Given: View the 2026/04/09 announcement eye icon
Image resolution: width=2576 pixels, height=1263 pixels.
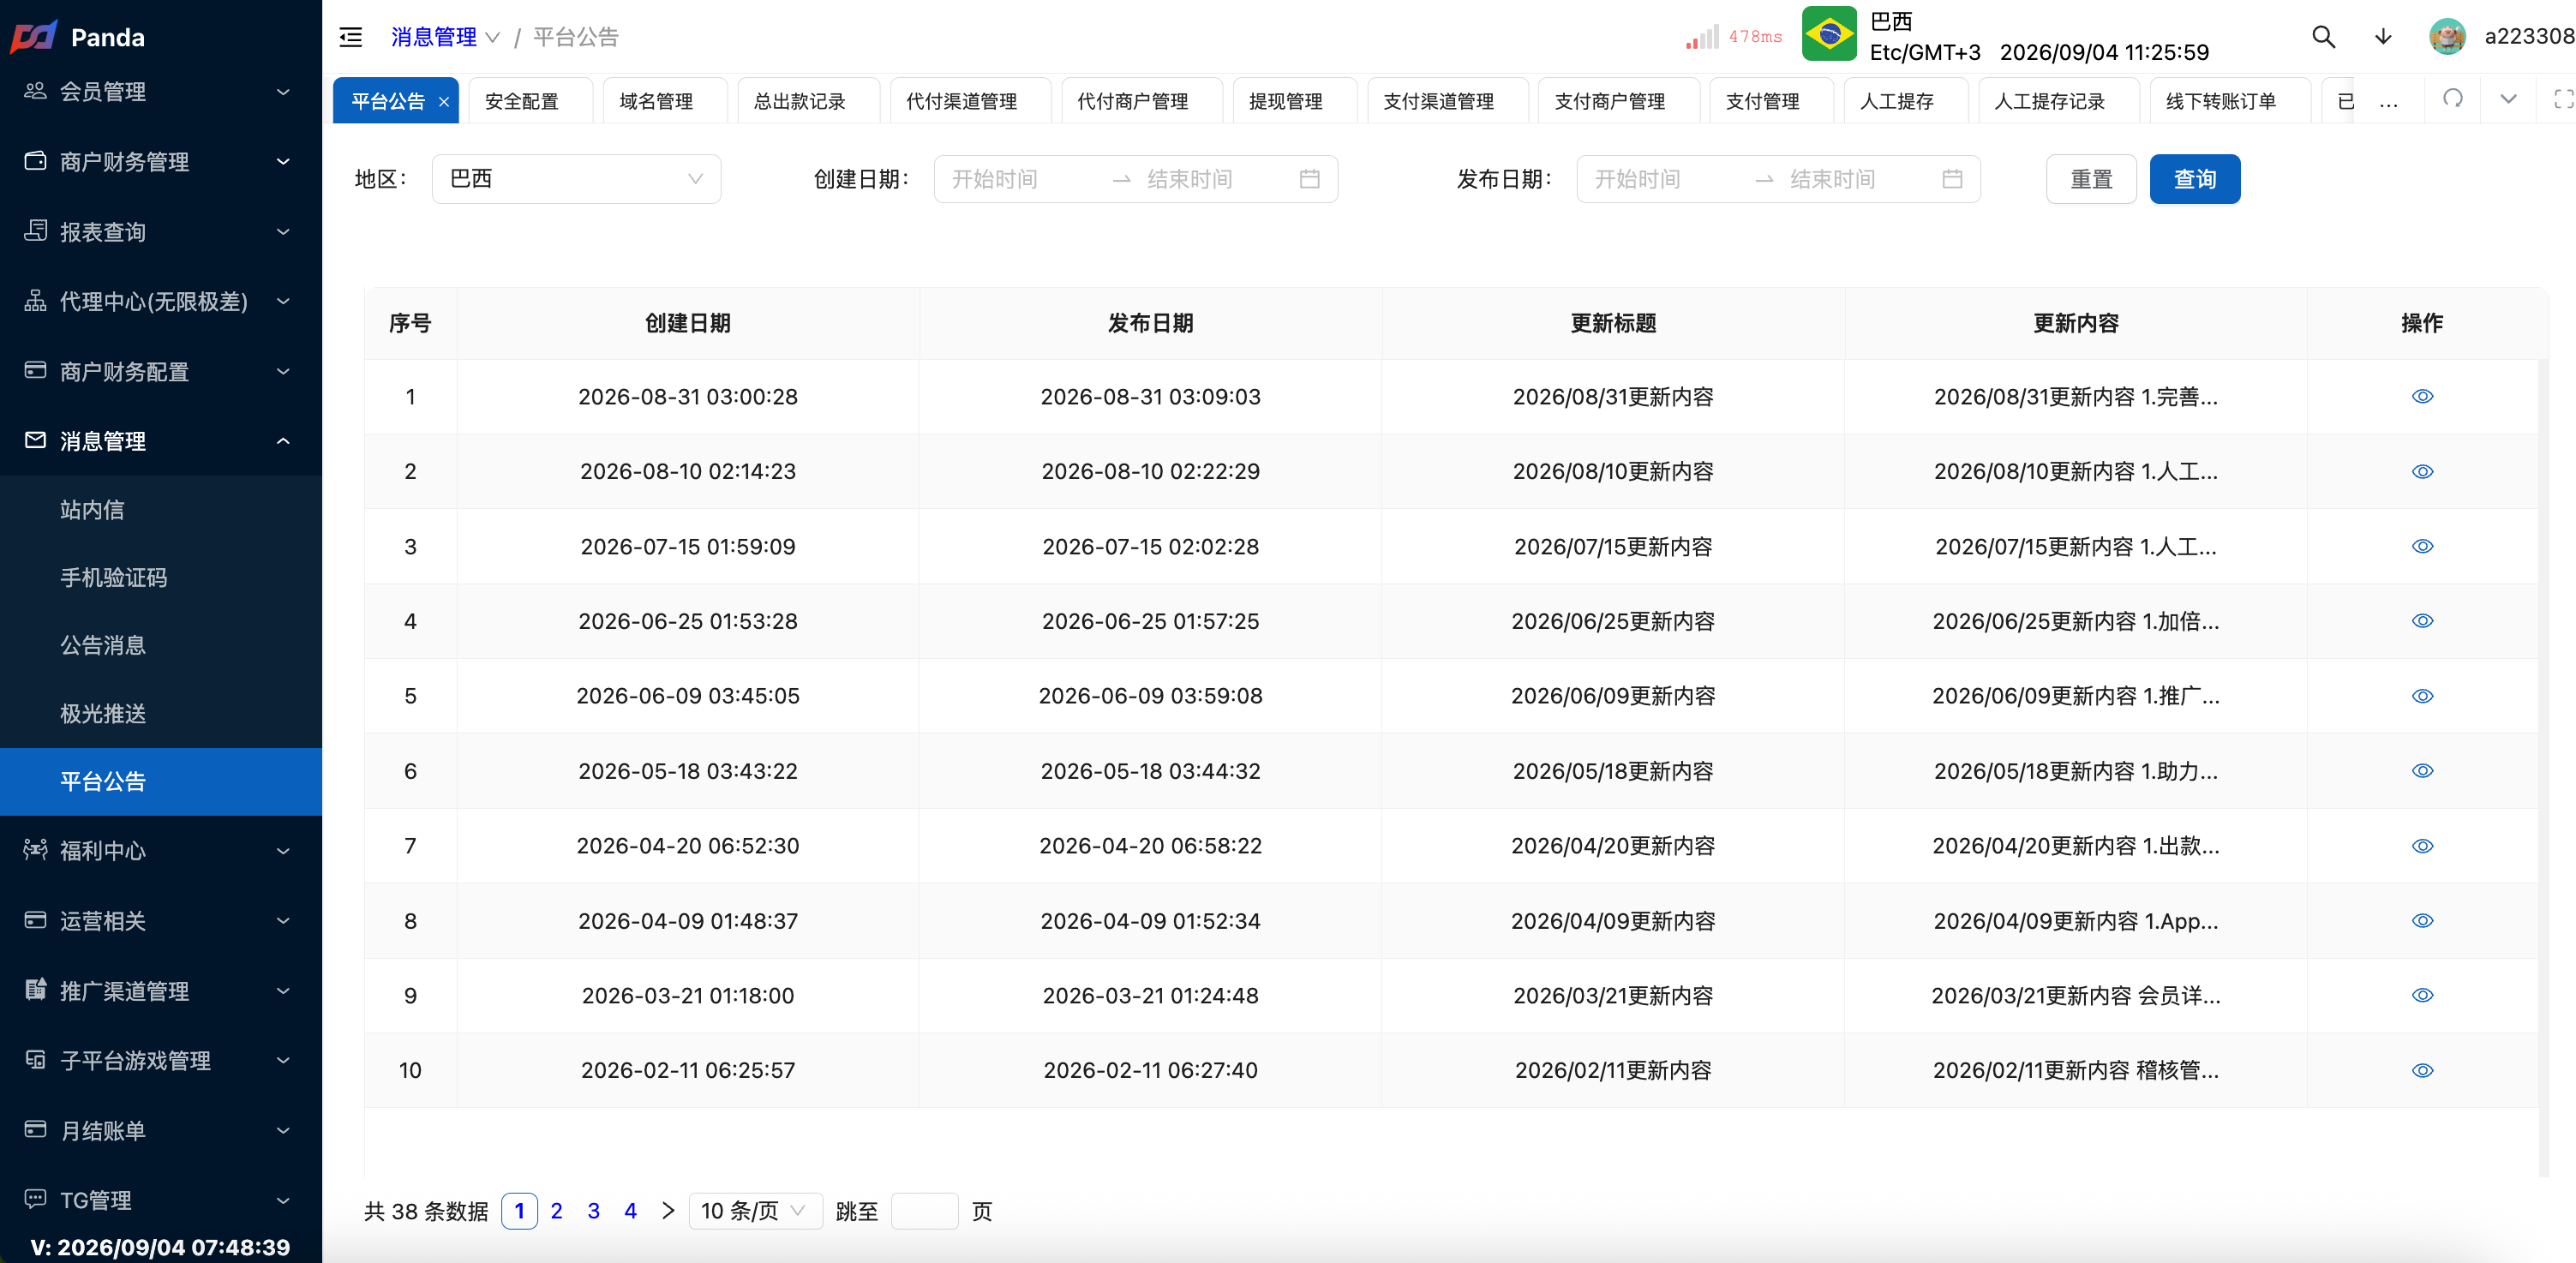Looking at the screenshot, I should point(2422,921).
